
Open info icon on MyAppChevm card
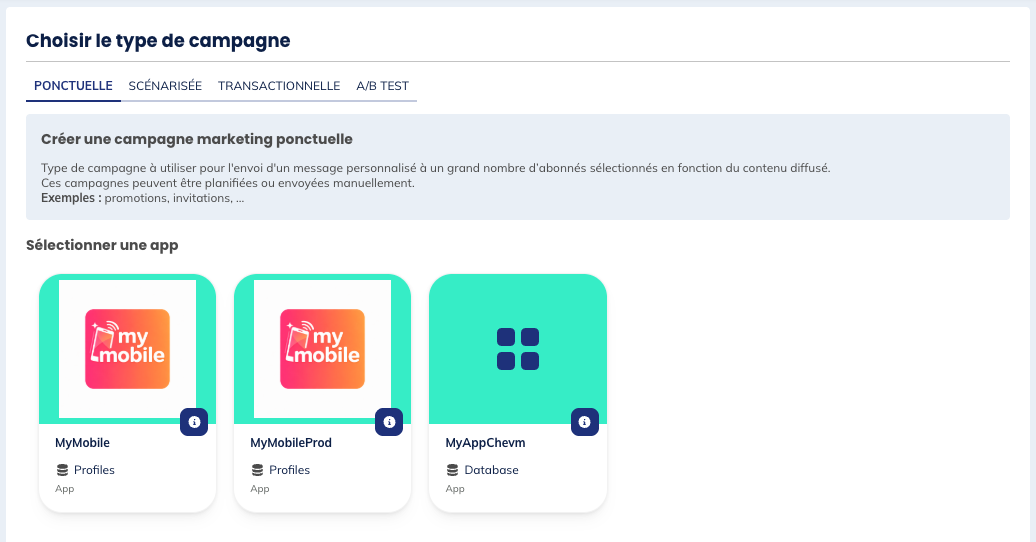(x=585, y=422)
